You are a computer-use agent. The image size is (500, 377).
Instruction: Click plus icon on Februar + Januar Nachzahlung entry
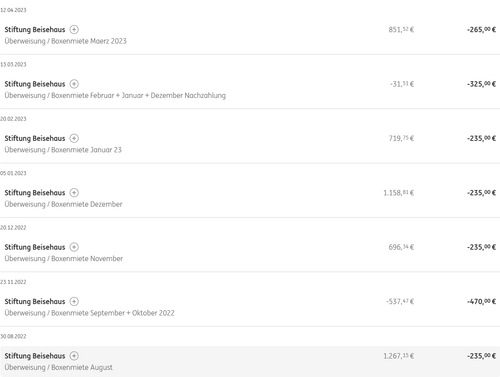pos(74,84)
